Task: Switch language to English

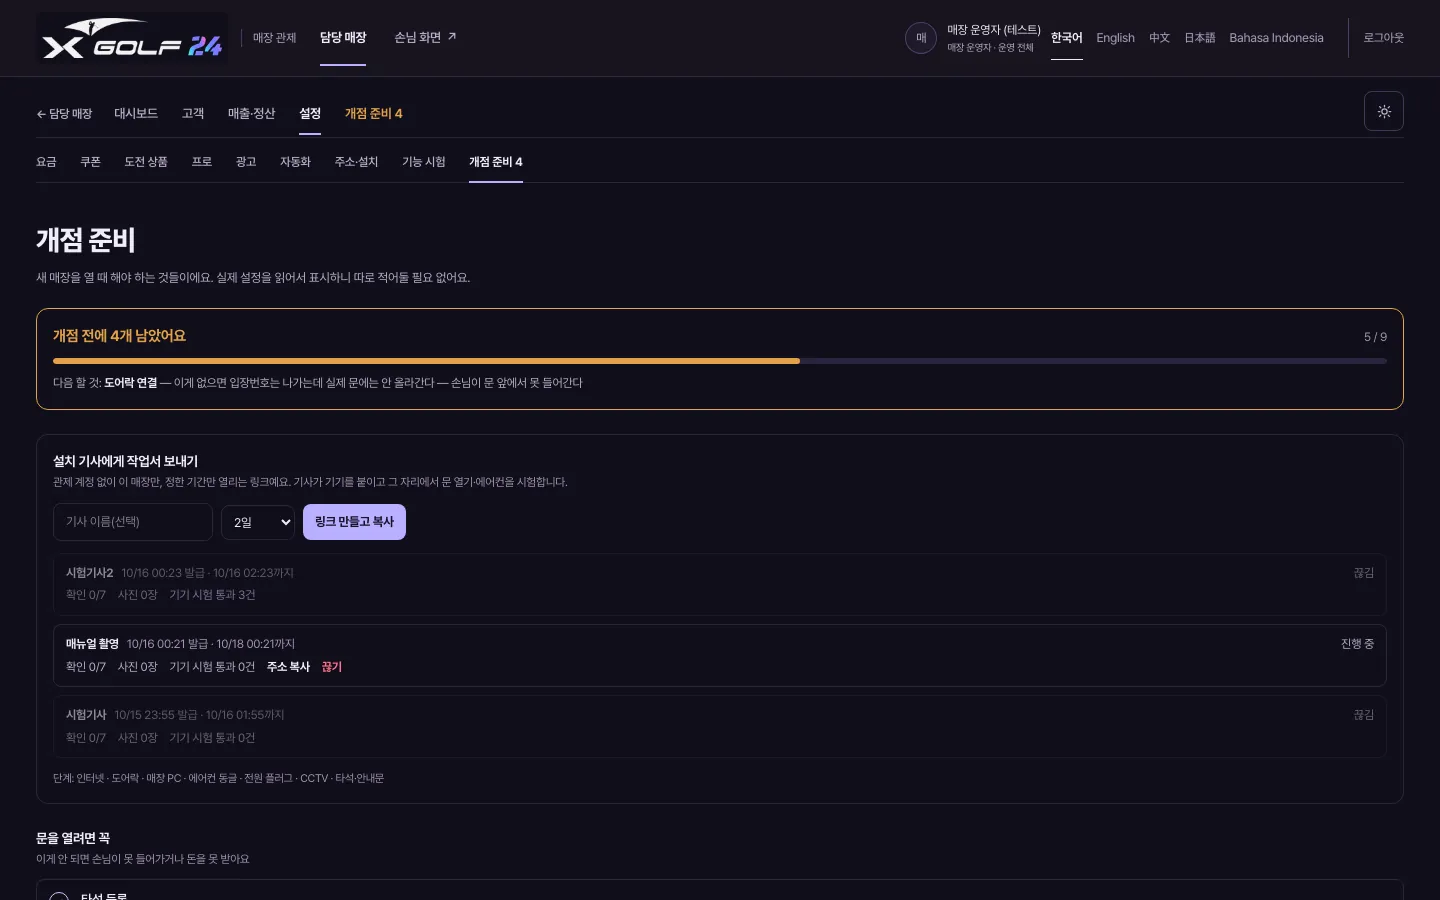Action: point(1115,38)
